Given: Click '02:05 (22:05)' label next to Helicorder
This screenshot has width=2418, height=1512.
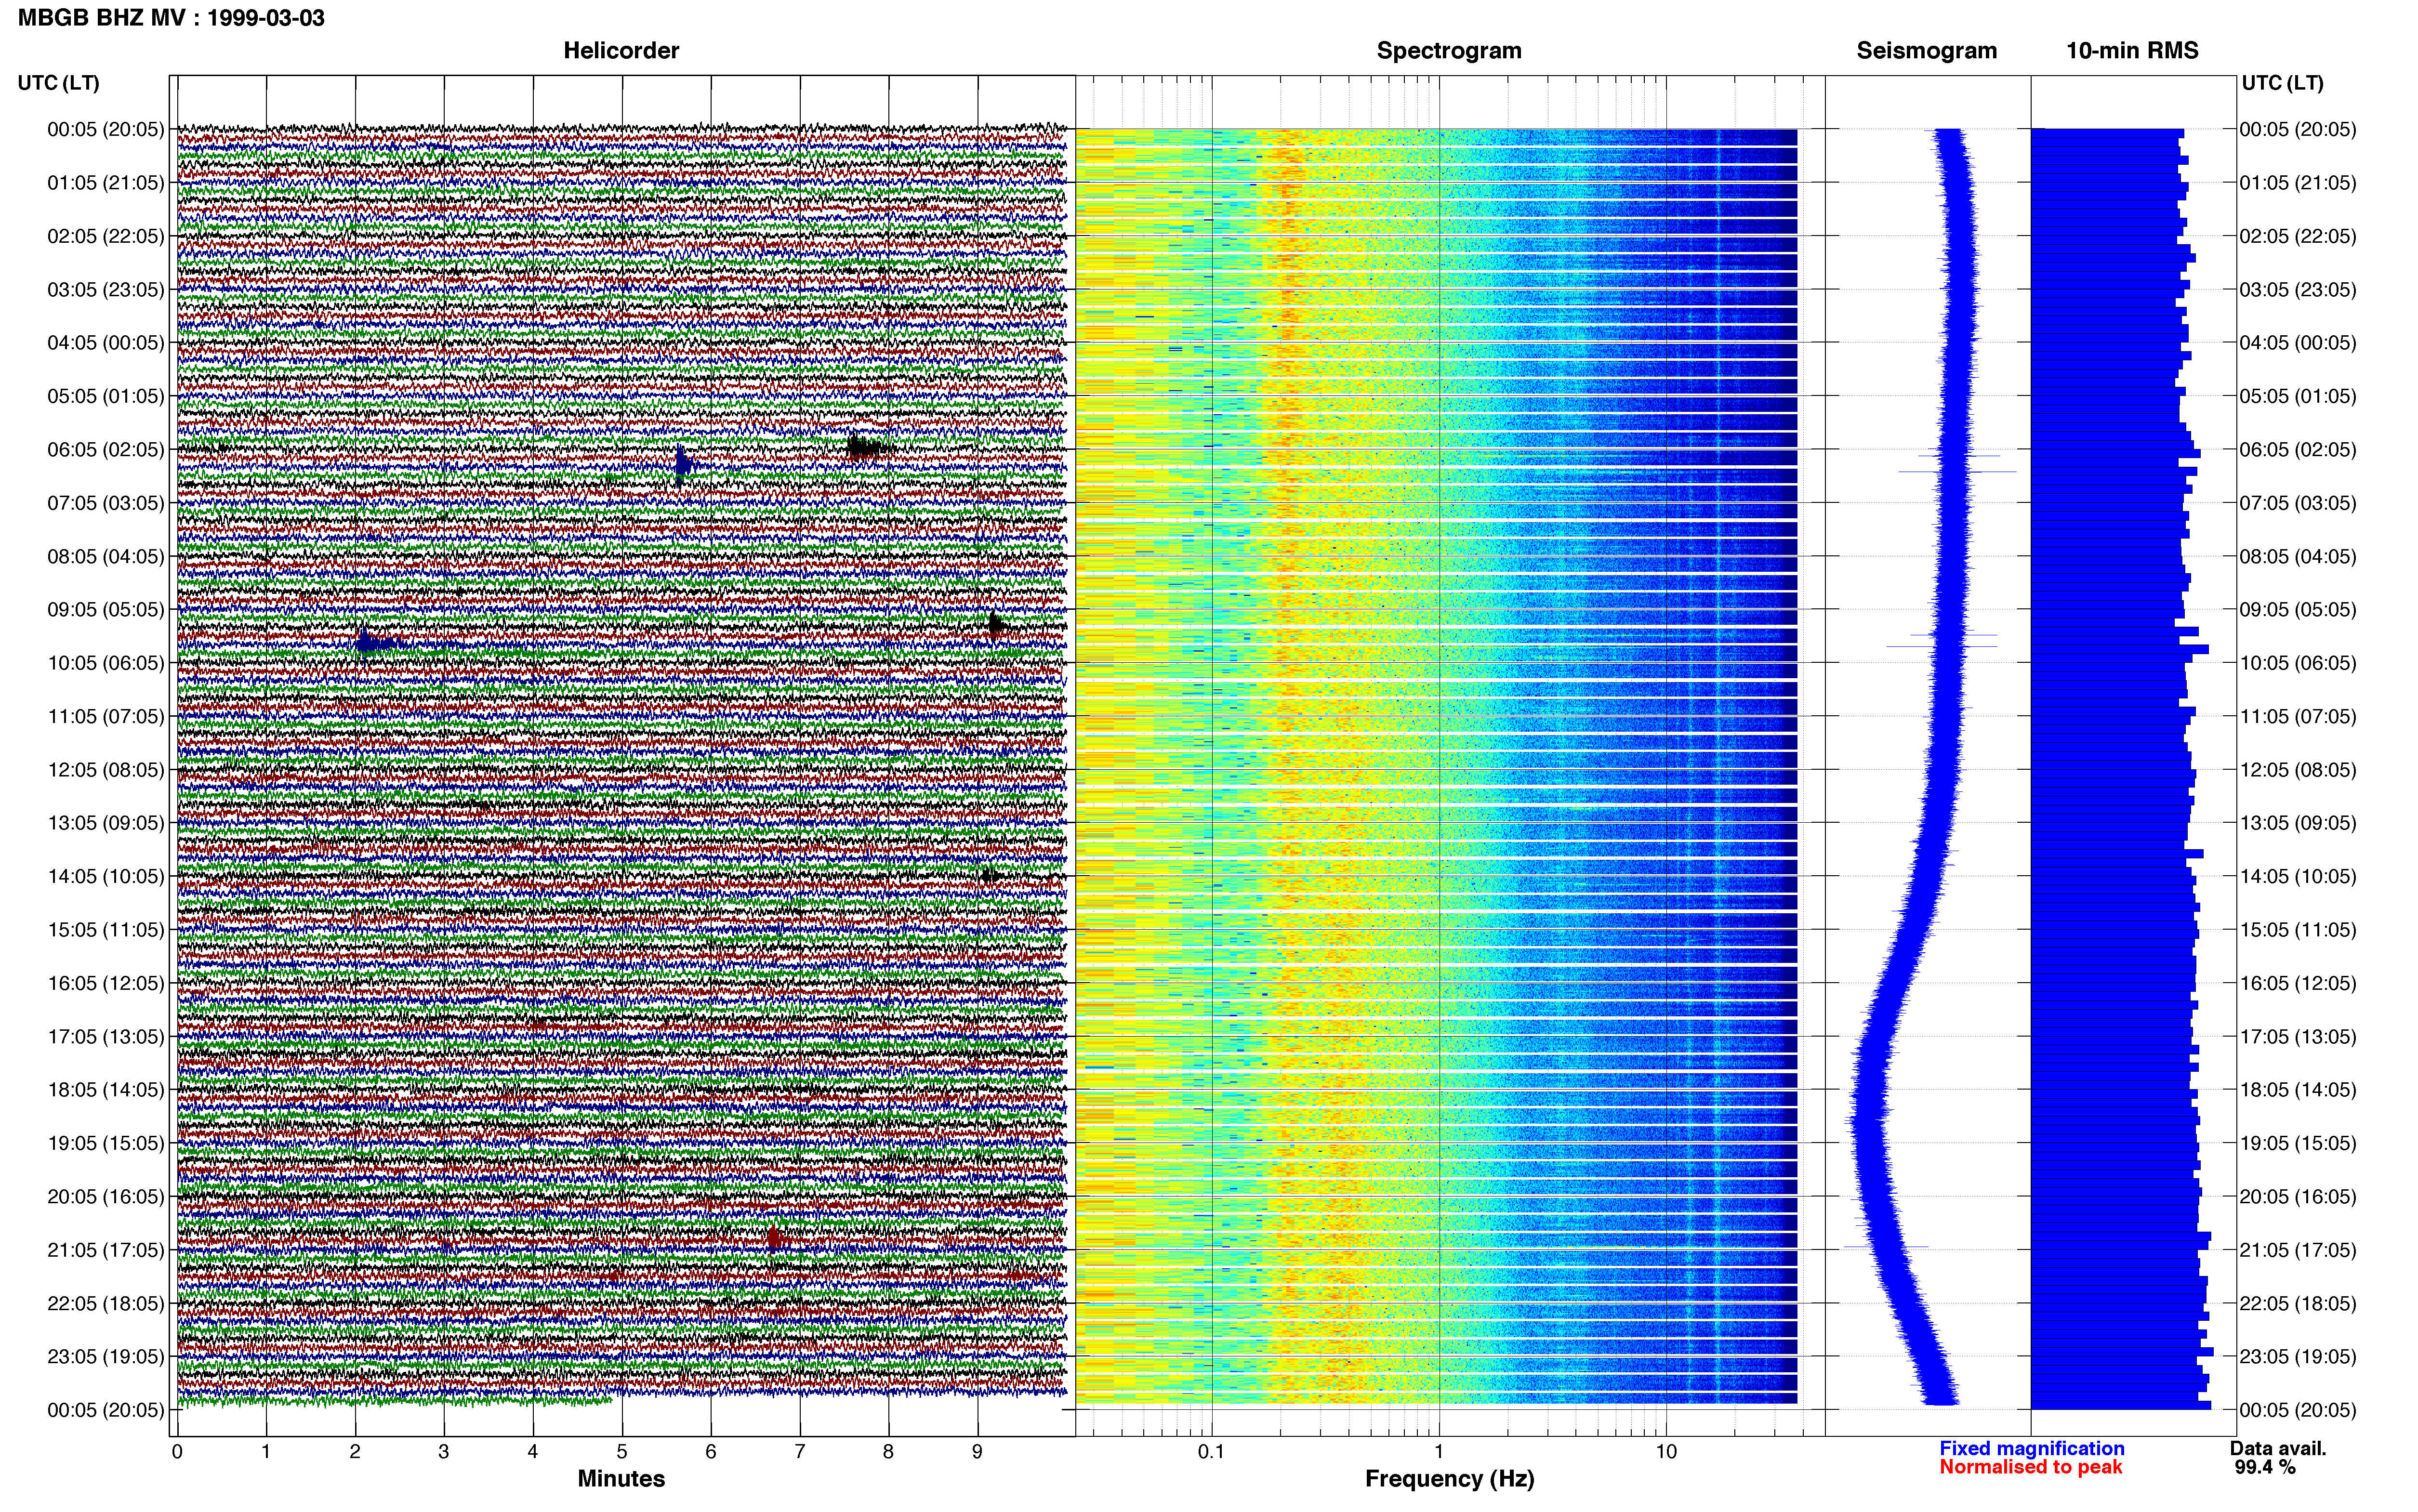Looking at the screenshot, I should [x=106, y=236].
